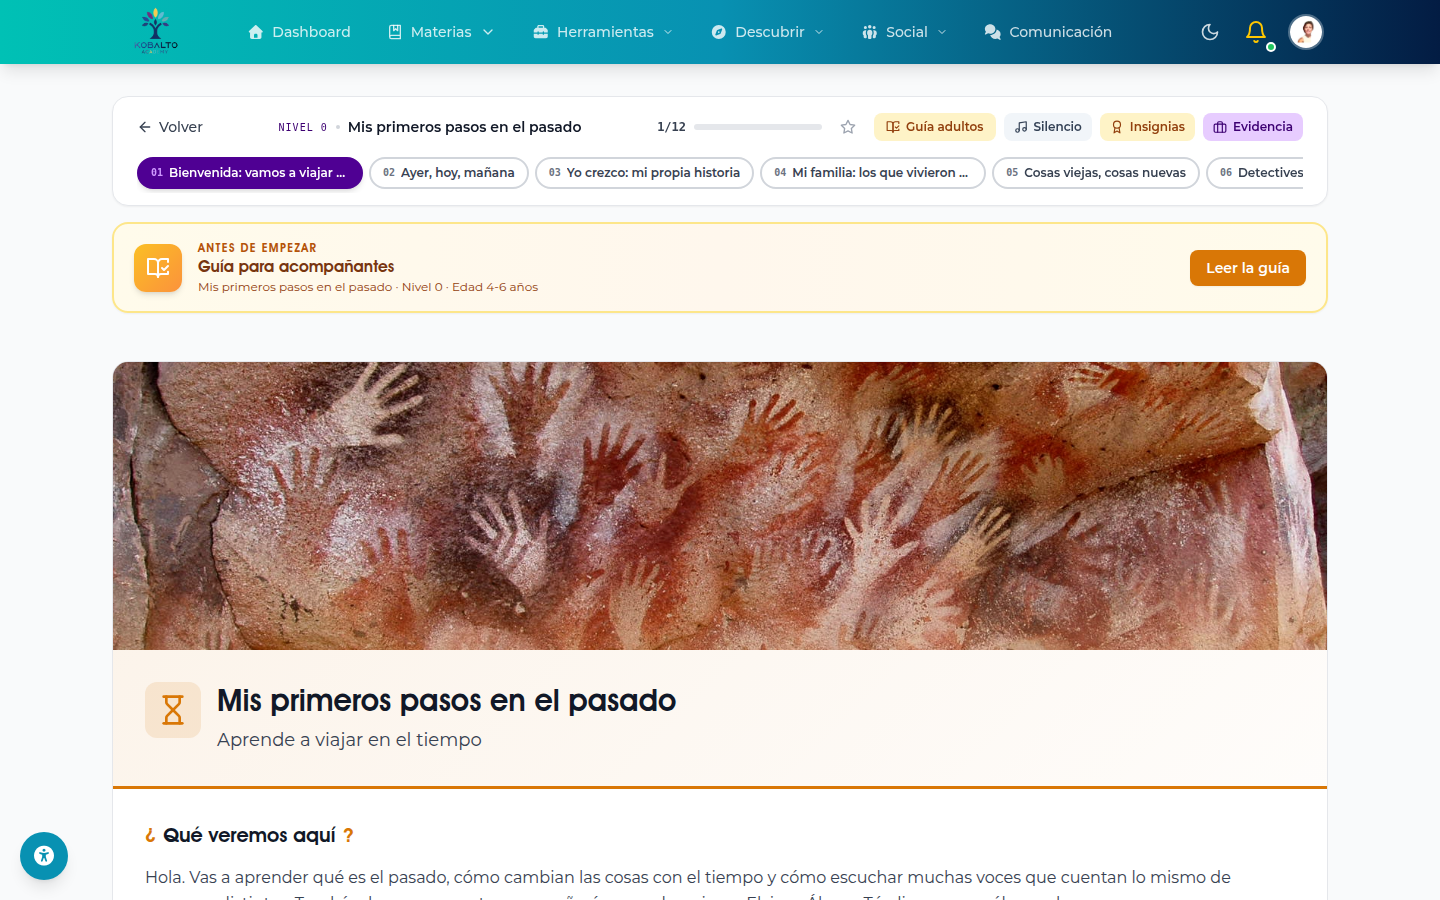
Task: Open the Insignias badges
Action: pos(1148,127)
